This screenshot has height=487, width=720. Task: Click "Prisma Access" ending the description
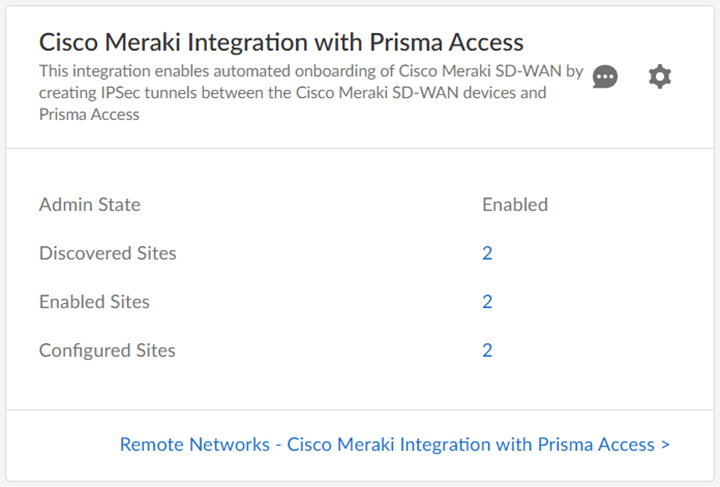tap(89, 115)
